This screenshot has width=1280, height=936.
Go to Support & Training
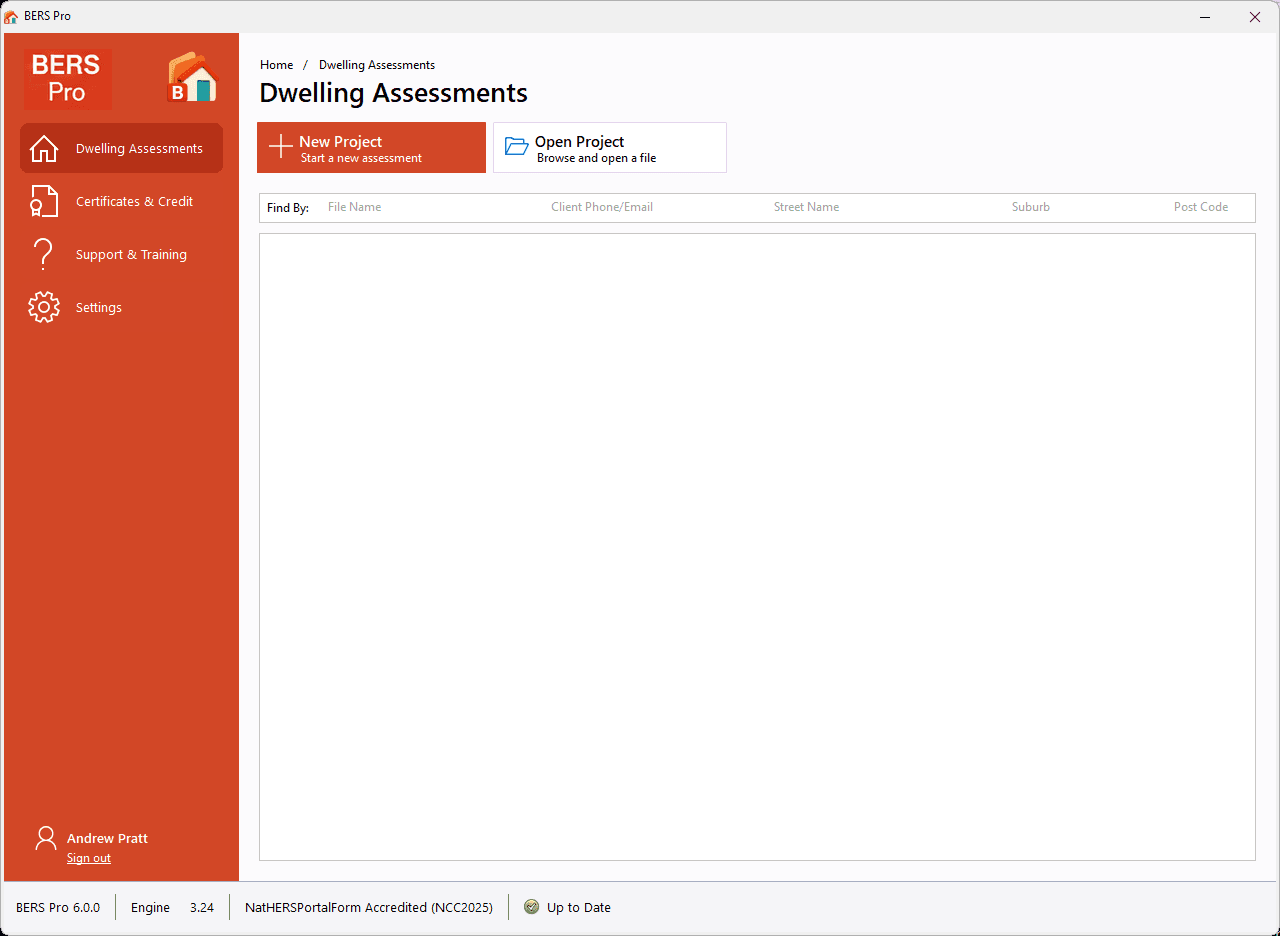121,254
